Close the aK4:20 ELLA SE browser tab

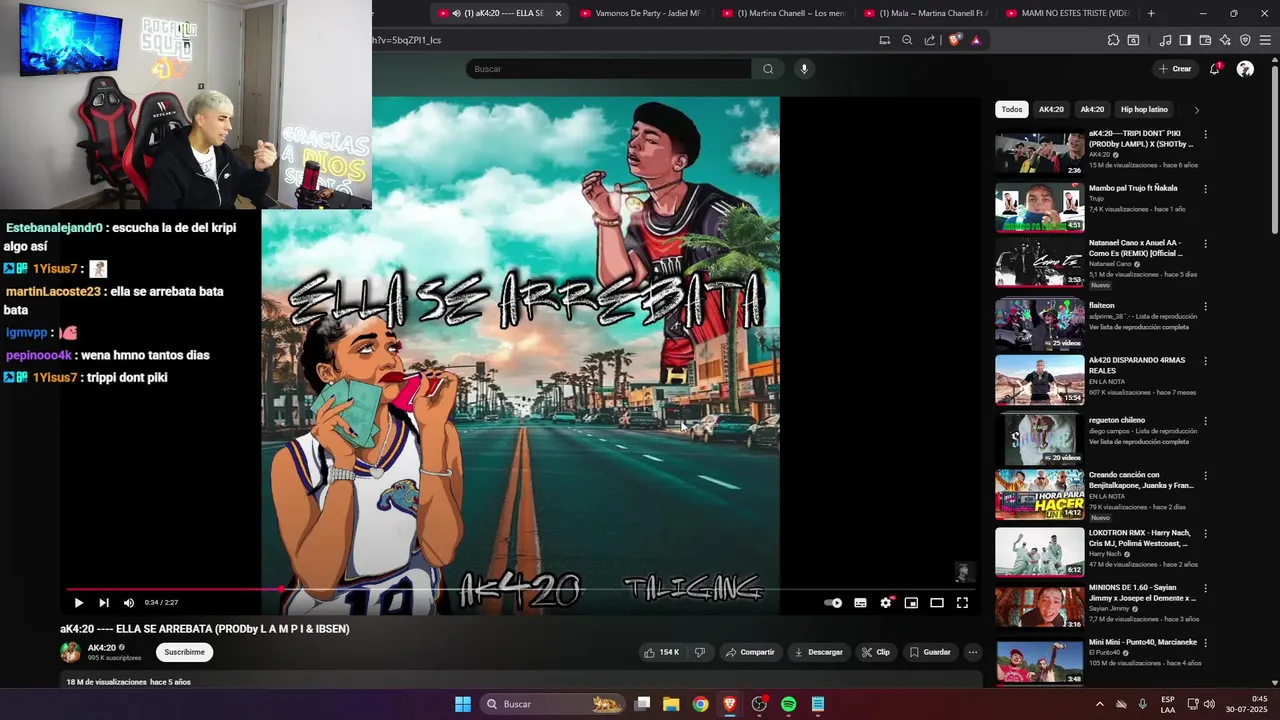pyautogui.click(x=558, y=13)
